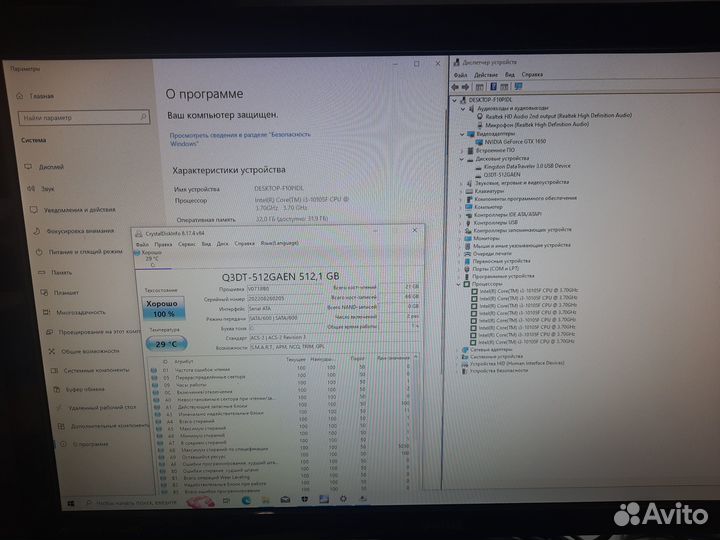Go back in Device Manager toolbar
720x540 pixels.
coord(455,87)
